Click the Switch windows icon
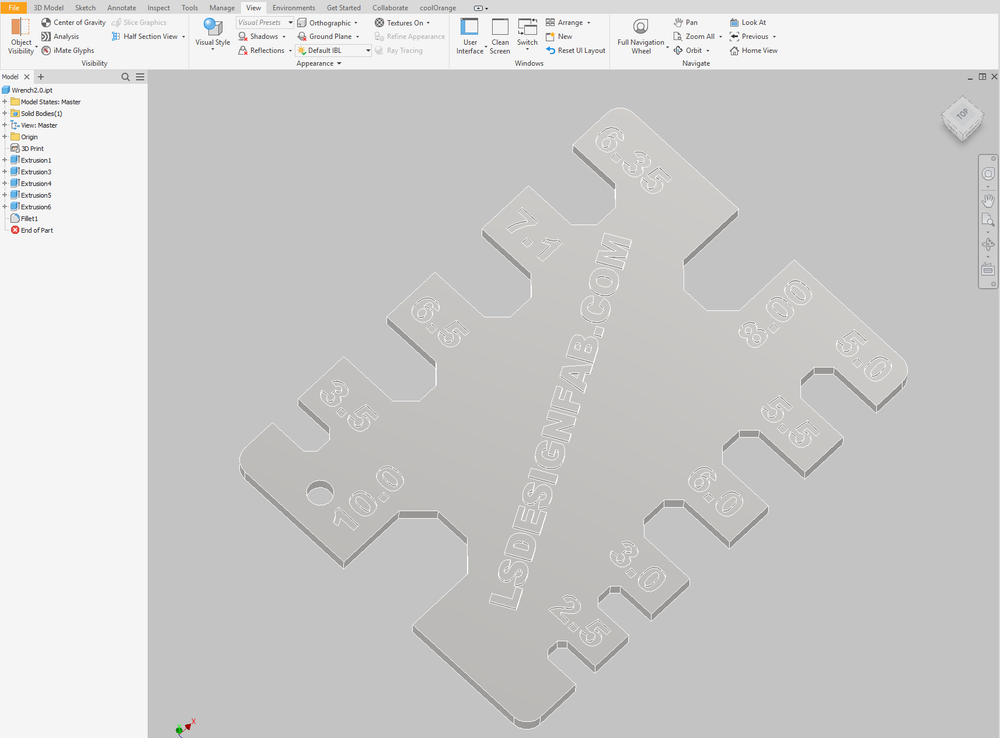Screen dimensions: 1000x738 tap(527, 27)
